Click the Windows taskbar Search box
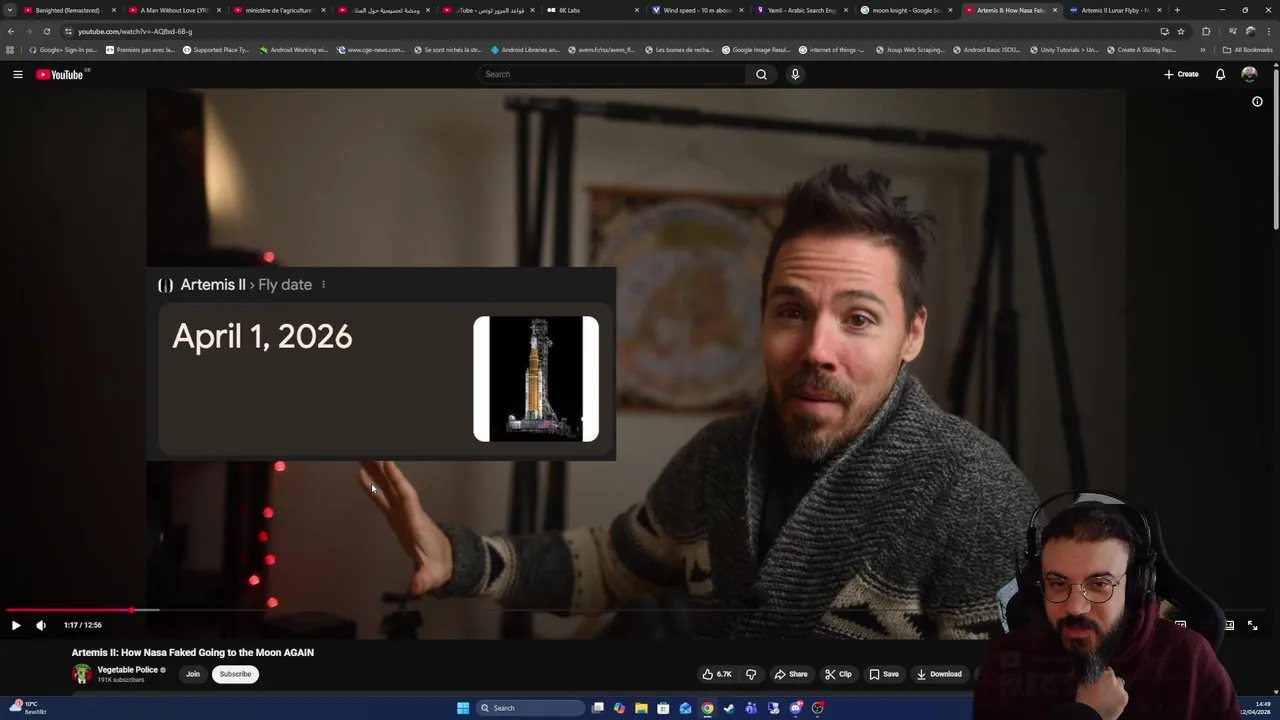This screenshot has width=1280, height=720. pos(530,708)
